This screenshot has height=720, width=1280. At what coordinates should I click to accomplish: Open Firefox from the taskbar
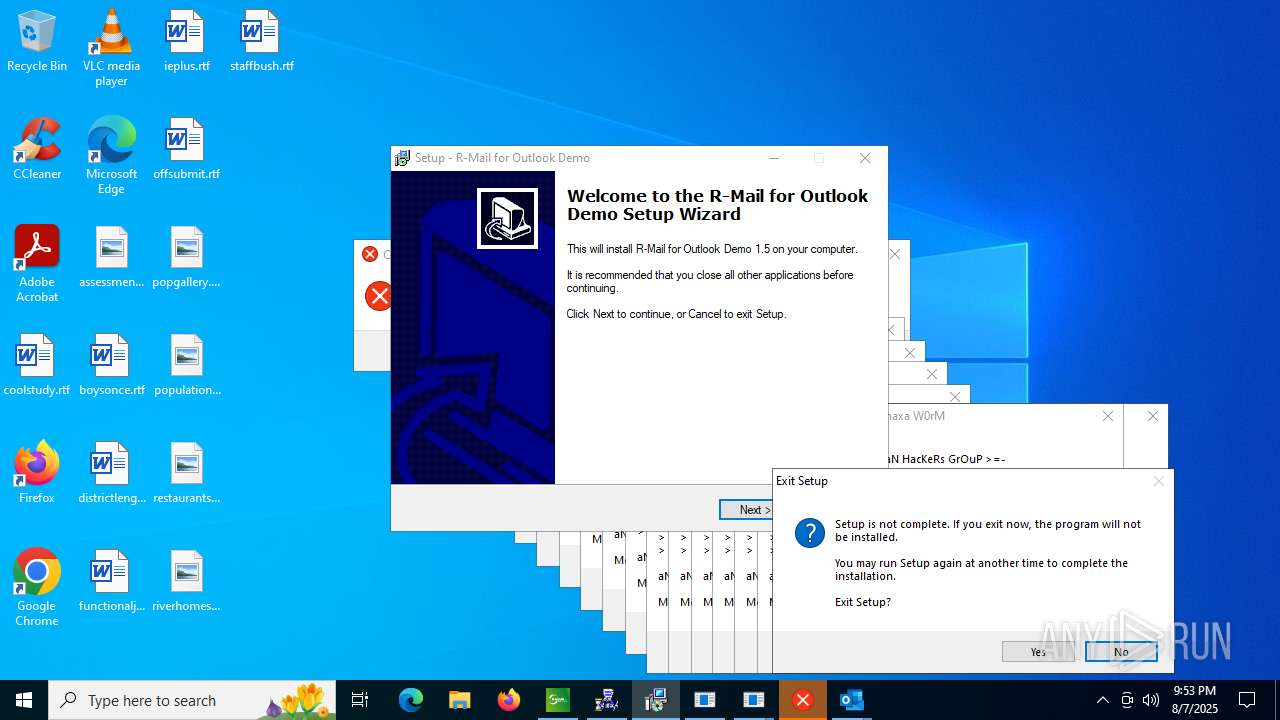pyautogui.click(x=509, y=700)
